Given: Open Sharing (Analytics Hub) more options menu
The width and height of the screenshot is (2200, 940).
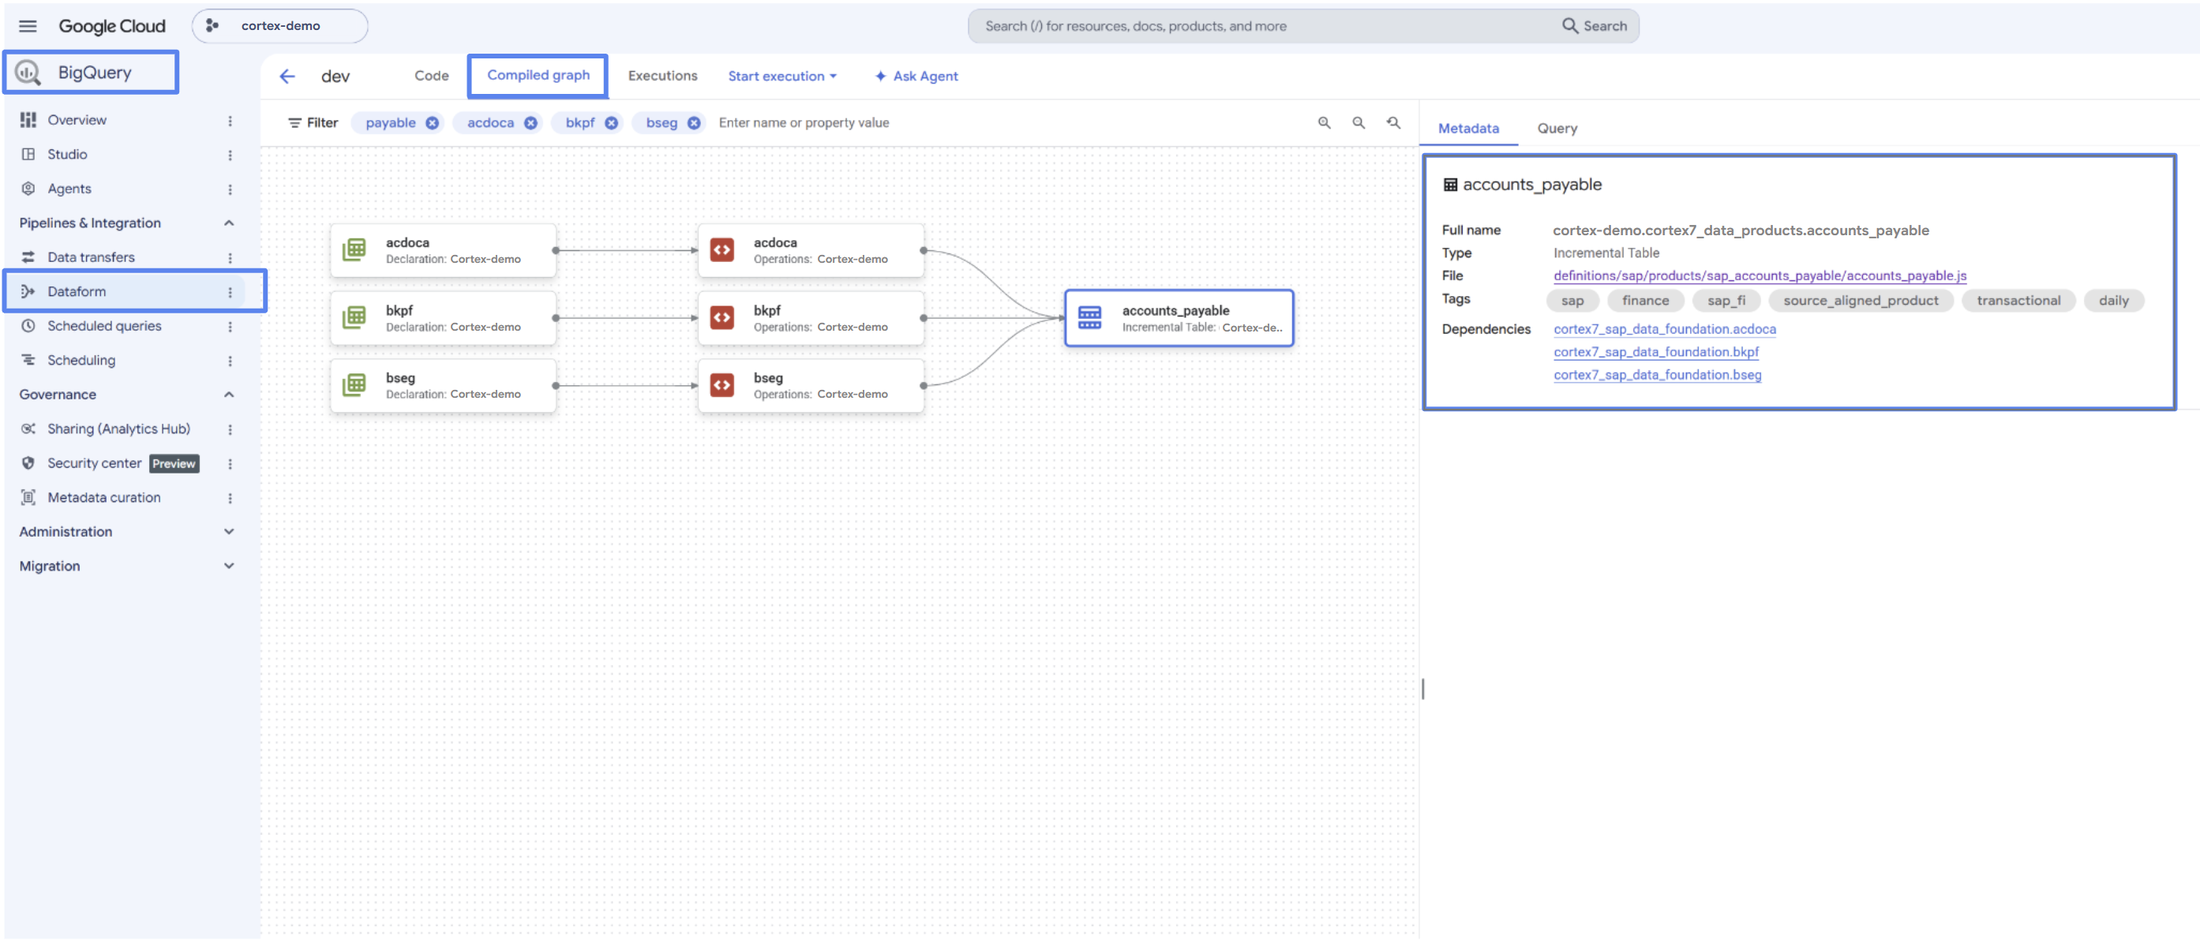Looking at the screenshot, I should [x=230, y=429].
